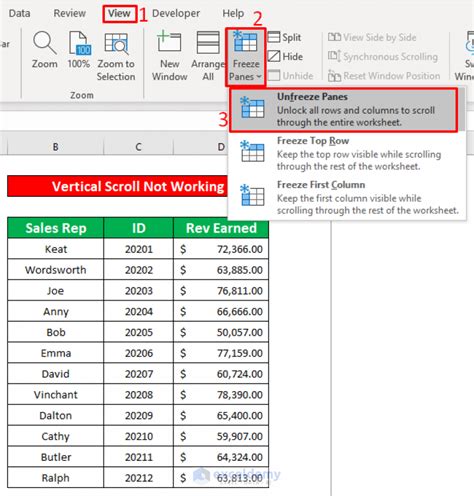Switch to the View tab

(x=119, y=14)
